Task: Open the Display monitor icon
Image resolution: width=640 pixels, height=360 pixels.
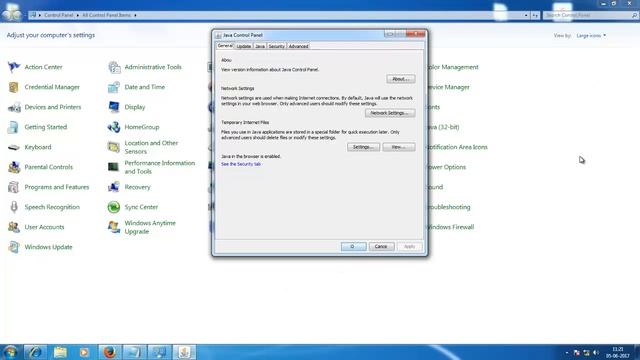Action: pyautogui.click(x=114, y=107)
